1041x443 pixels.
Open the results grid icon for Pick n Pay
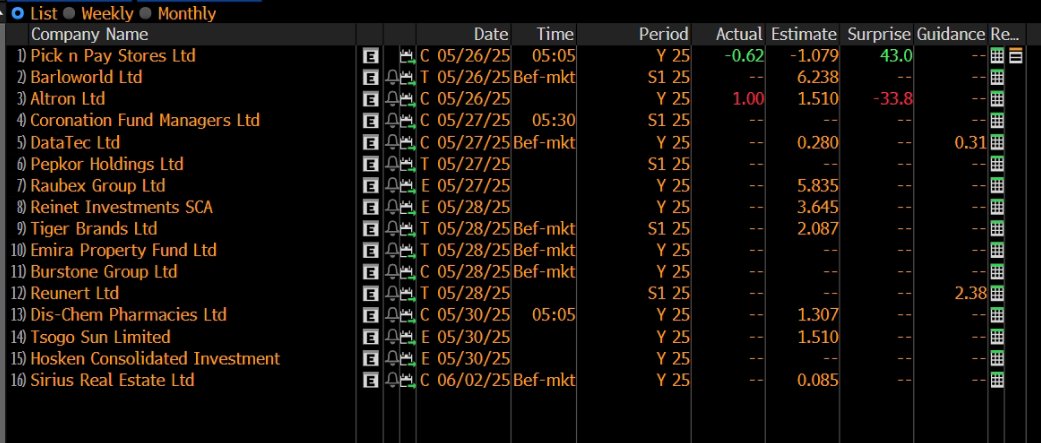pyautogui.click(x=997, y=56)
